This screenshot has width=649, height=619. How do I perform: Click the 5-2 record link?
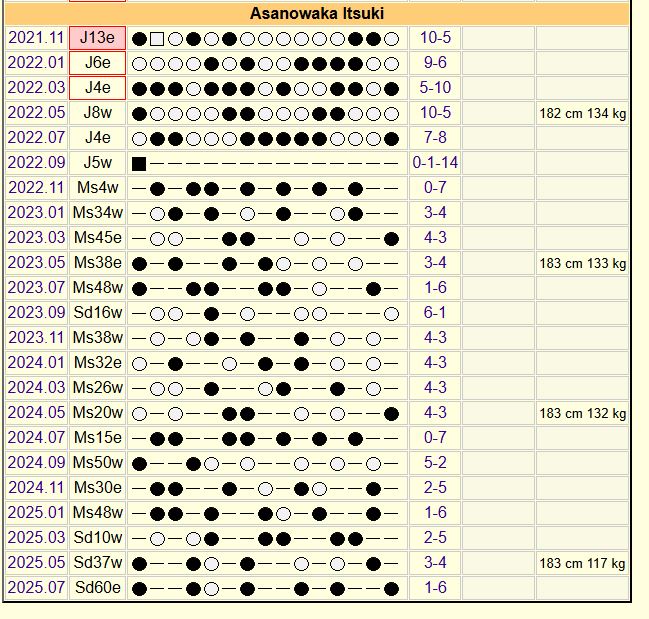click(x=435, y=463)
